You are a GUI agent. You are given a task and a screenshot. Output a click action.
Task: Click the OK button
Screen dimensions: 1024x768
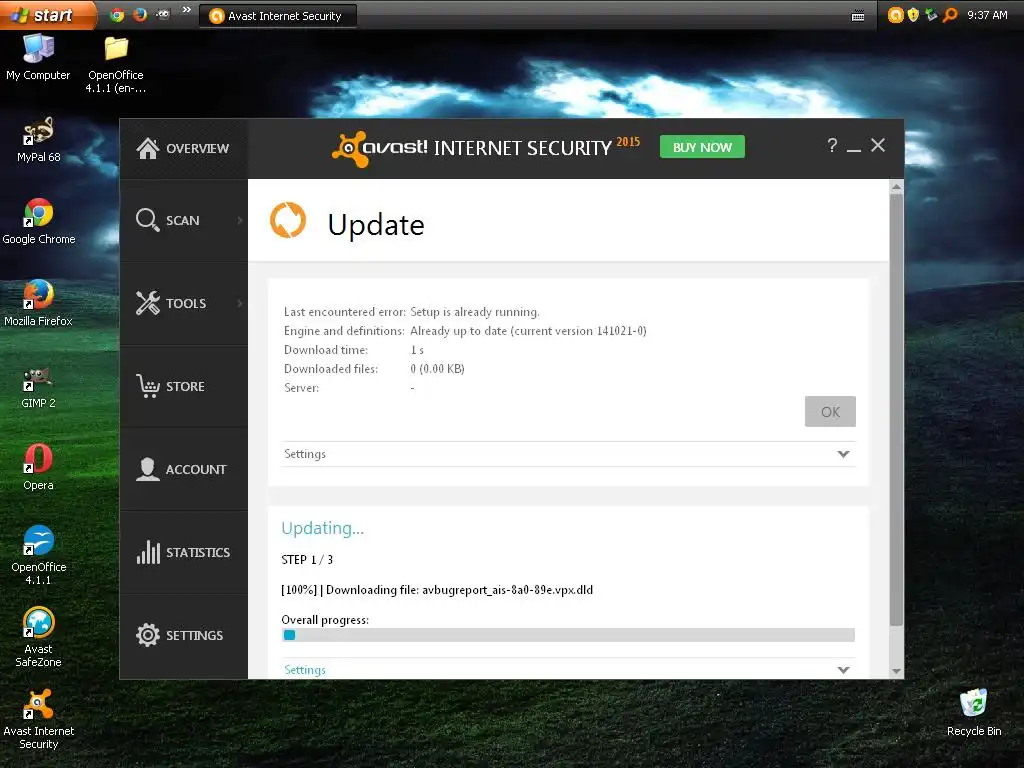830,411
